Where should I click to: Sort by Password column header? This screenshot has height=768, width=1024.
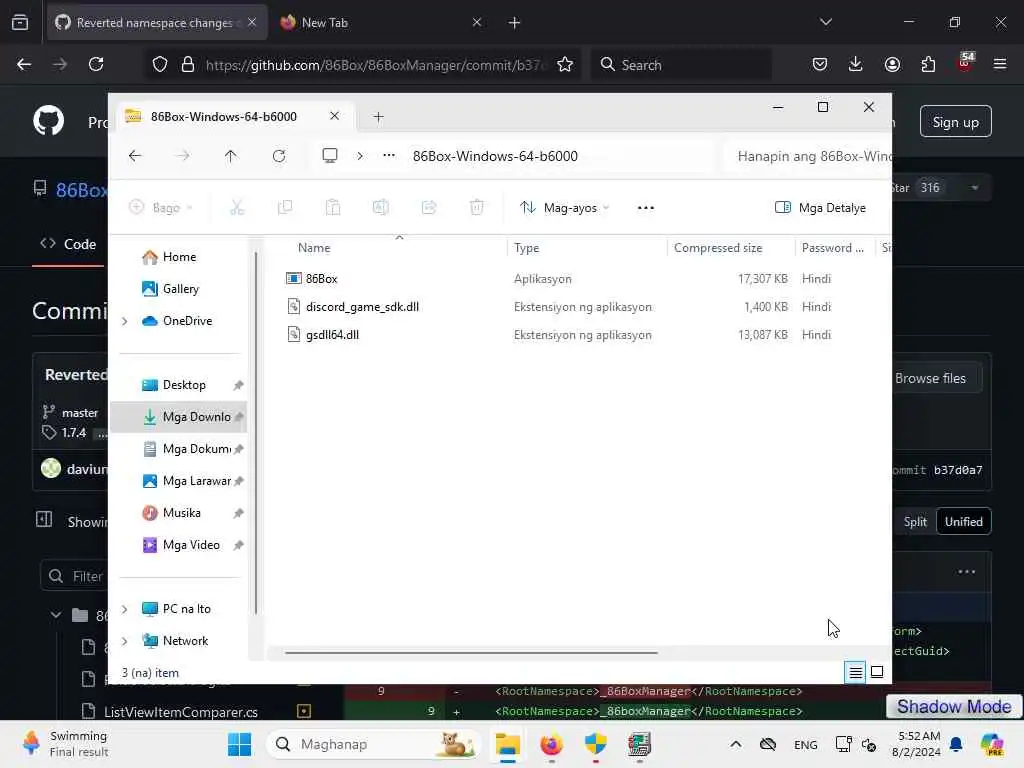(x=833, y=248)
